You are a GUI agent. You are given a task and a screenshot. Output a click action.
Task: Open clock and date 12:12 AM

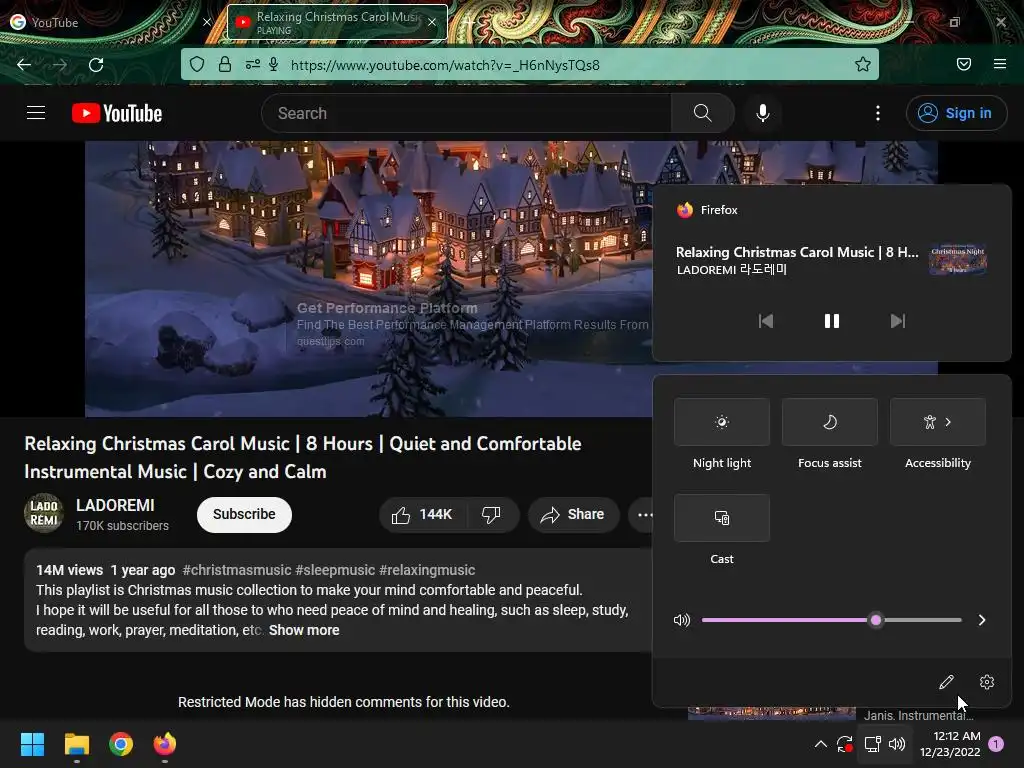[950, 744]
